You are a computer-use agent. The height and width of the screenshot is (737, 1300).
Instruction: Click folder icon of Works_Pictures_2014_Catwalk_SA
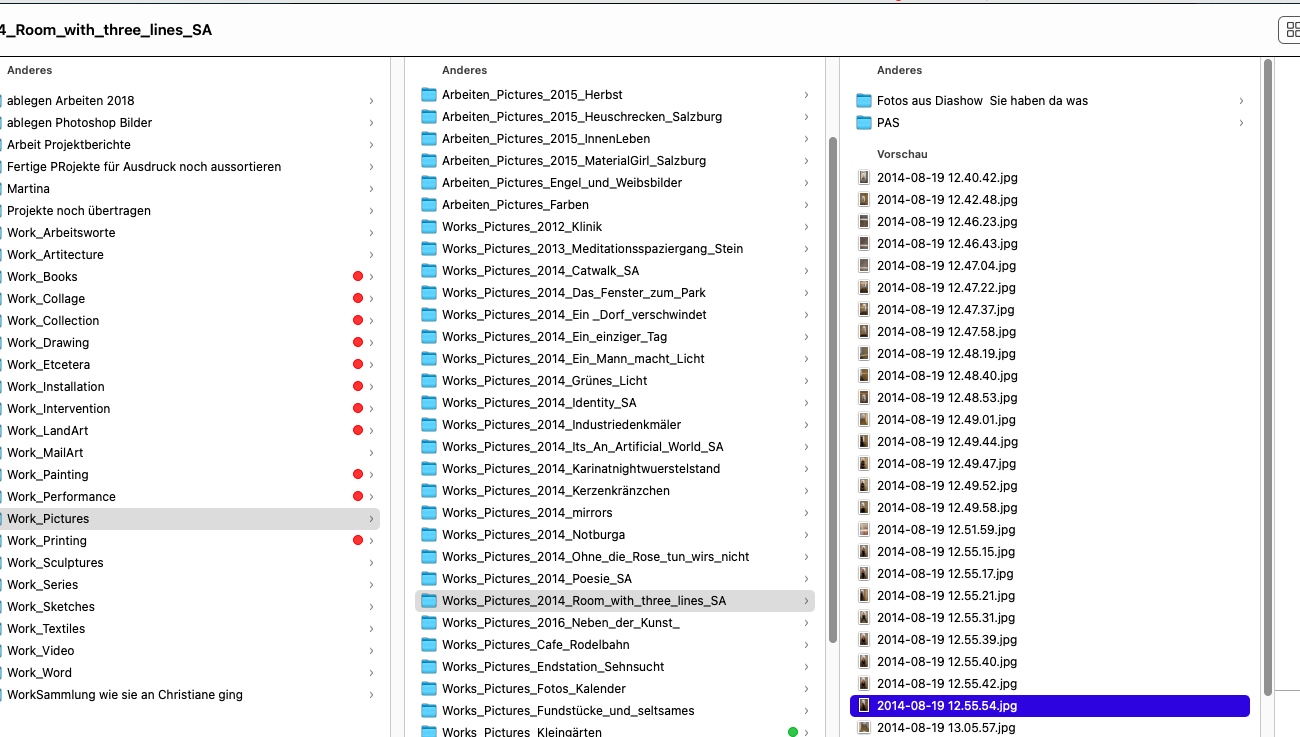pyautogui.click(x=429, y=270)
